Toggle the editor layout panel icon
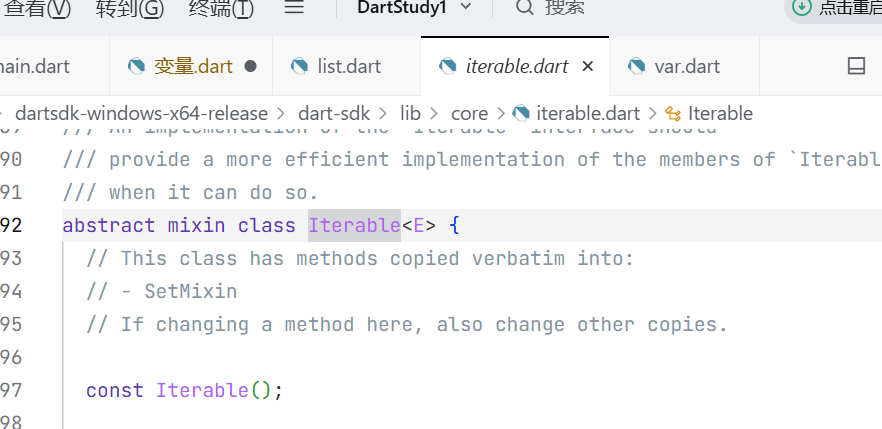This screenshot has width=882, height=429. [x=856, y=66]
